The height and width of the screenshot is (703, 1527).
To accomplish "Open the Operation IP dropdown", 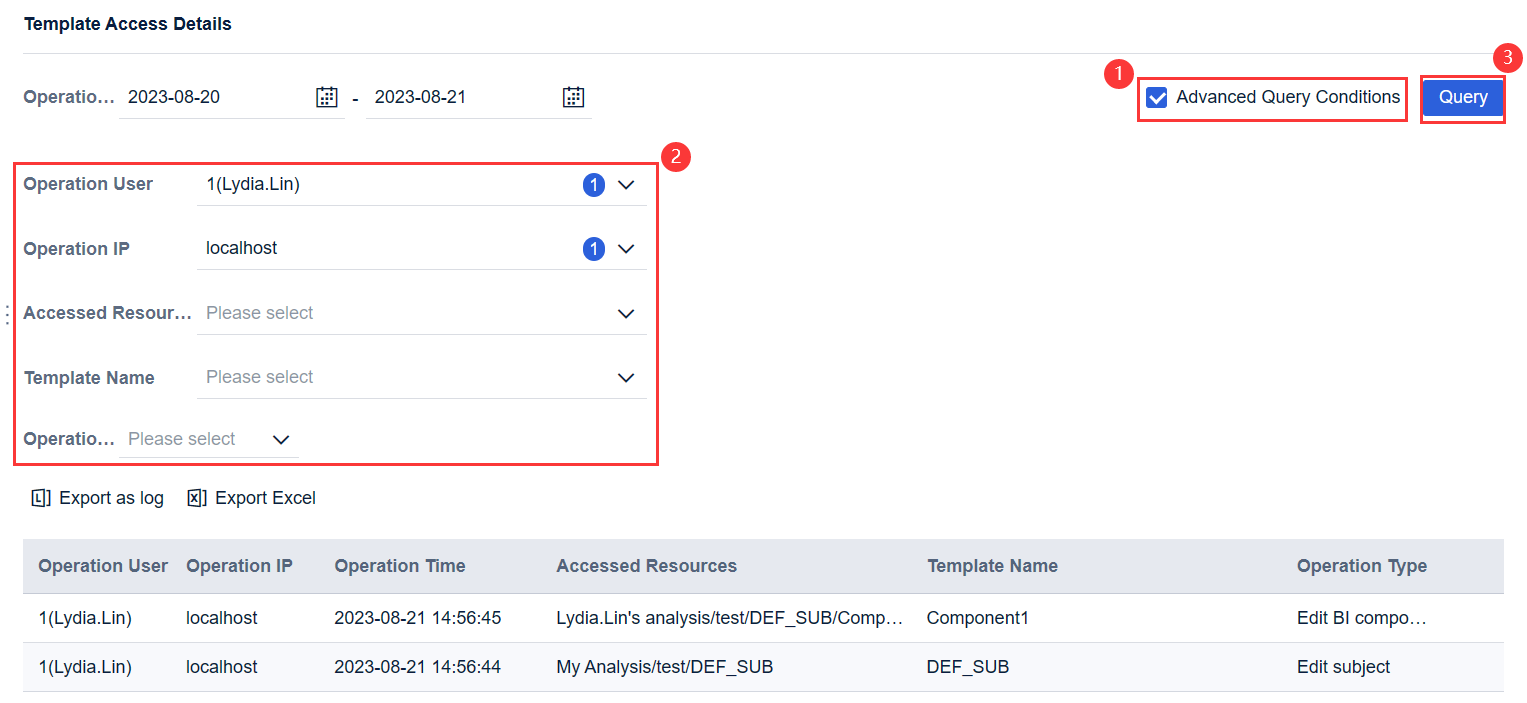I will [626, 248].
